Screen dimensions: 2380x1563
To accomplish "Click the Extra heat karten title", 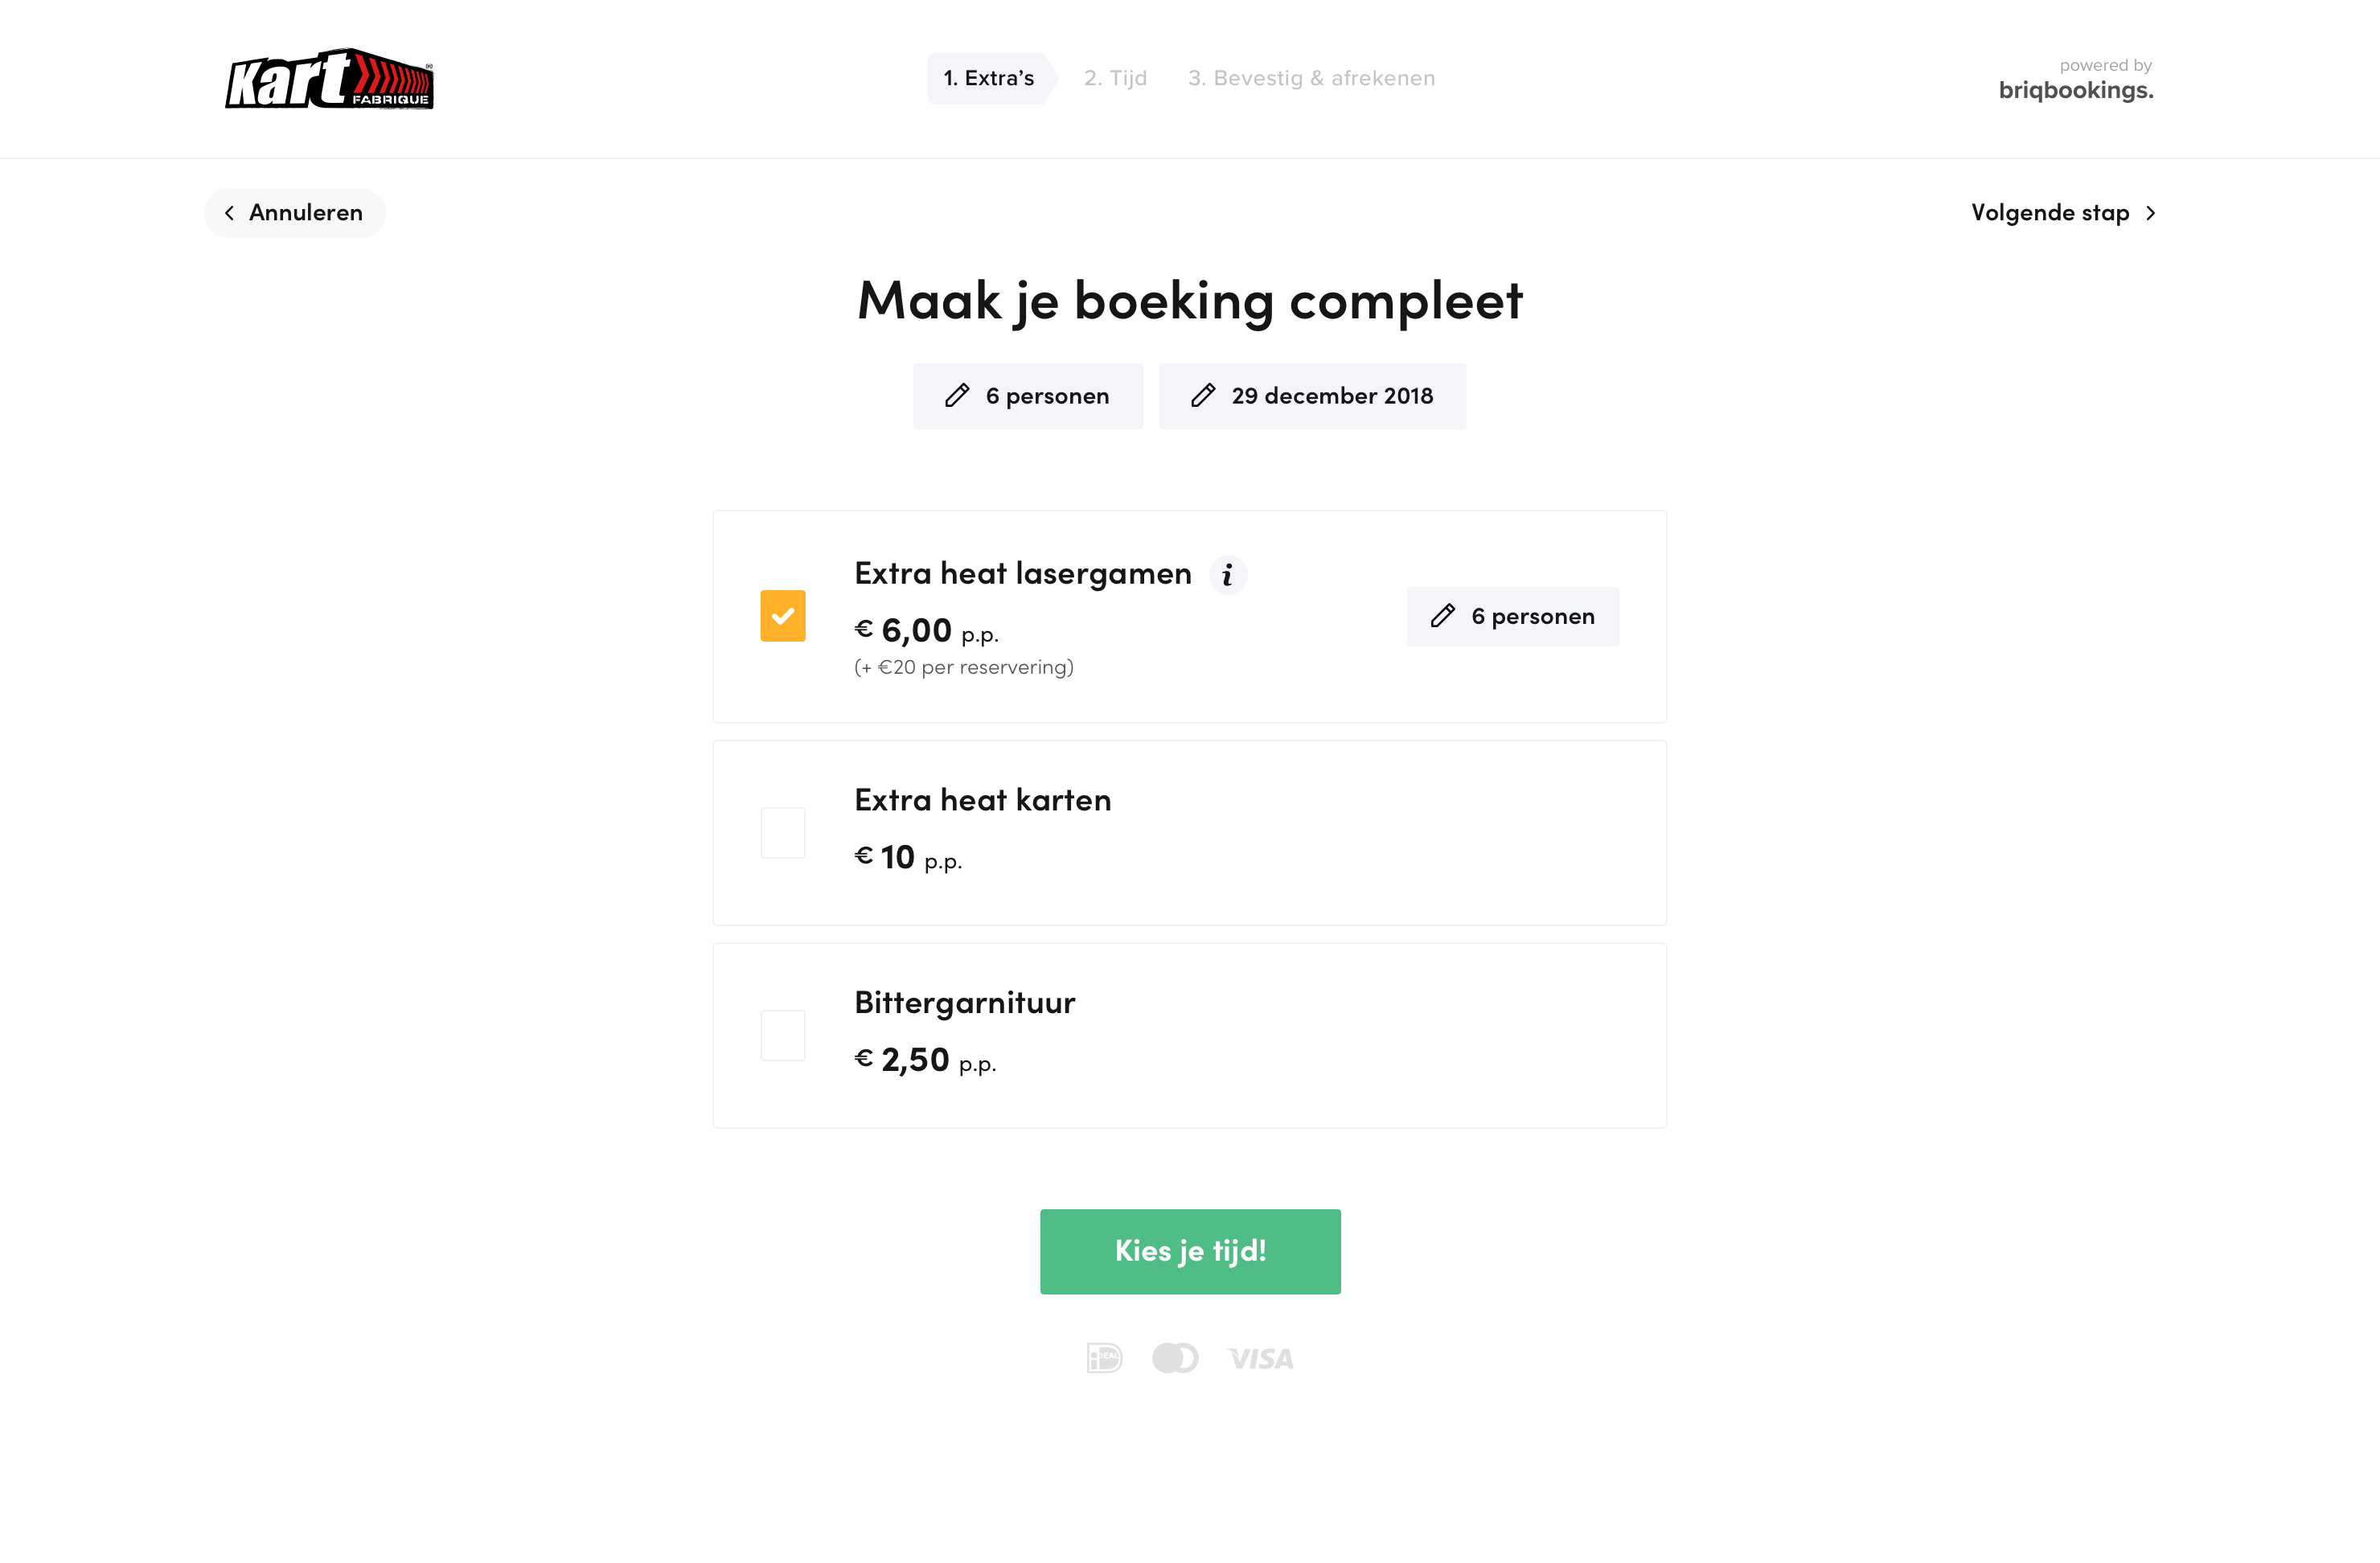I will pyautogui.click(x=982, y=800).
